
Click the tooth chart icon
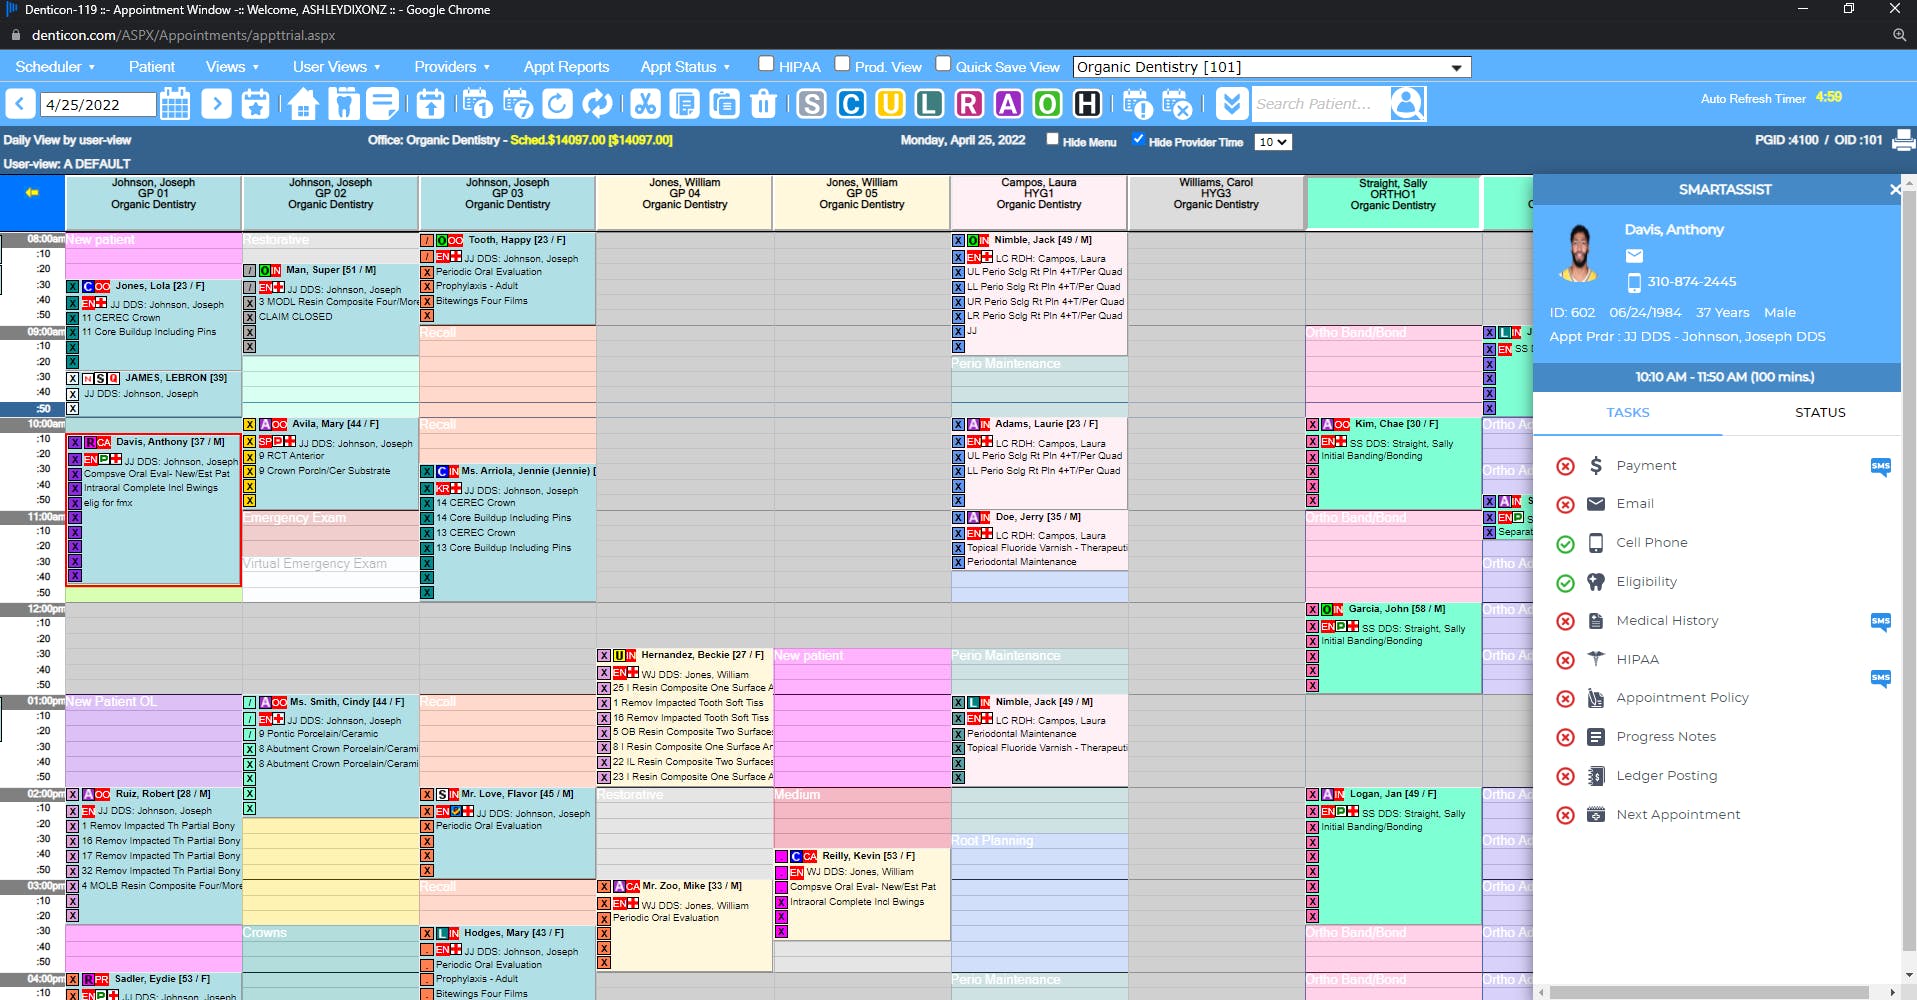point(343,104)
